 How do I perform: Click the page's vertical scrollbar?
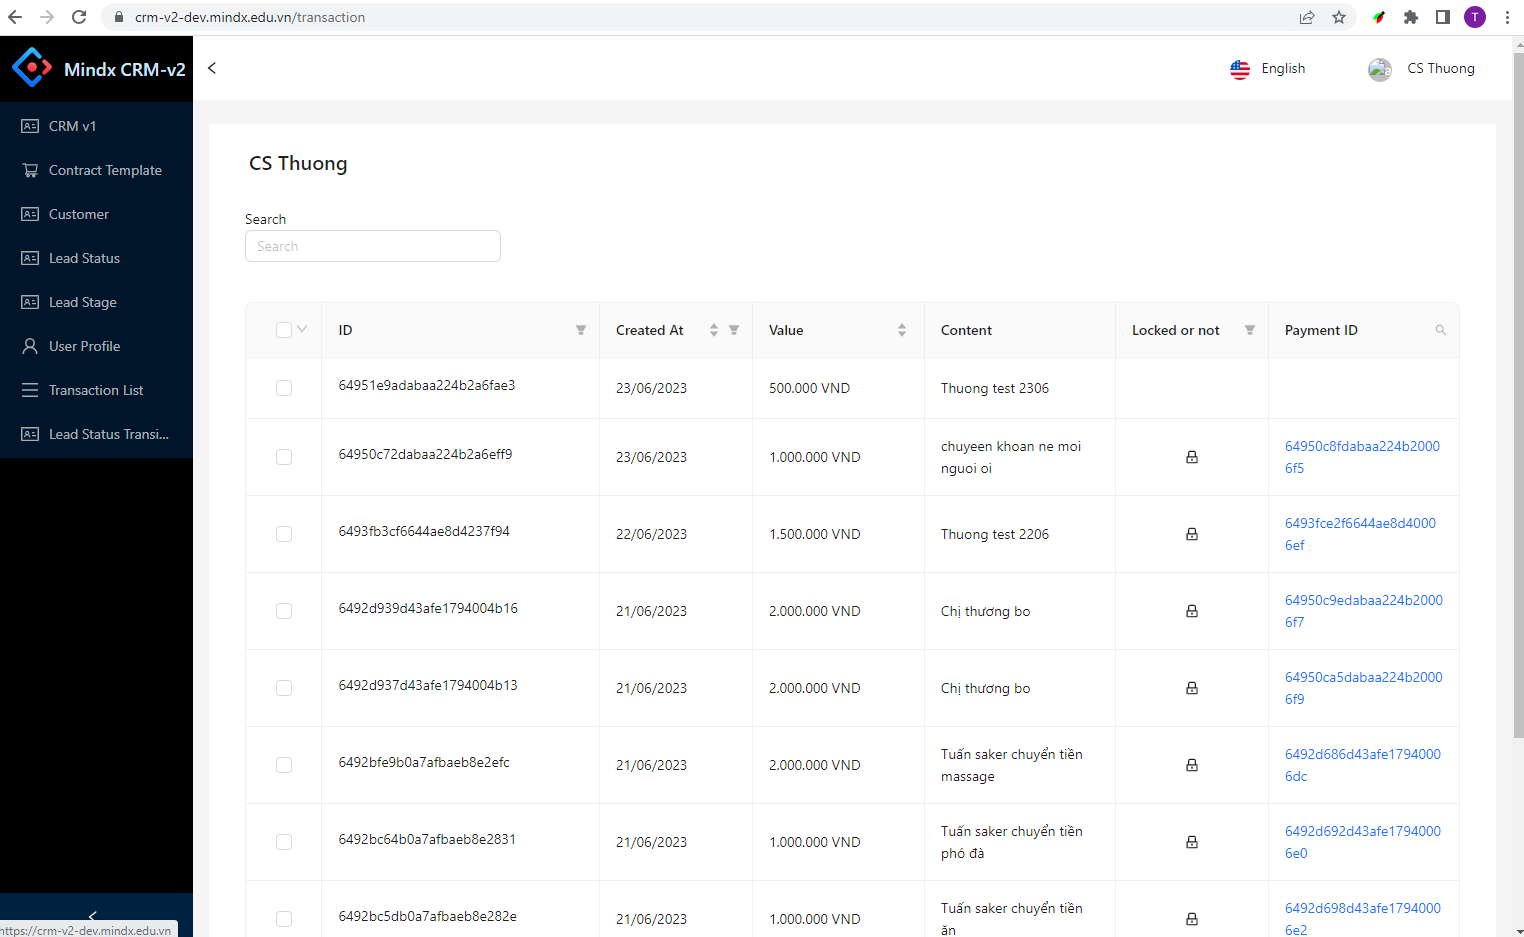[1518, 395]
